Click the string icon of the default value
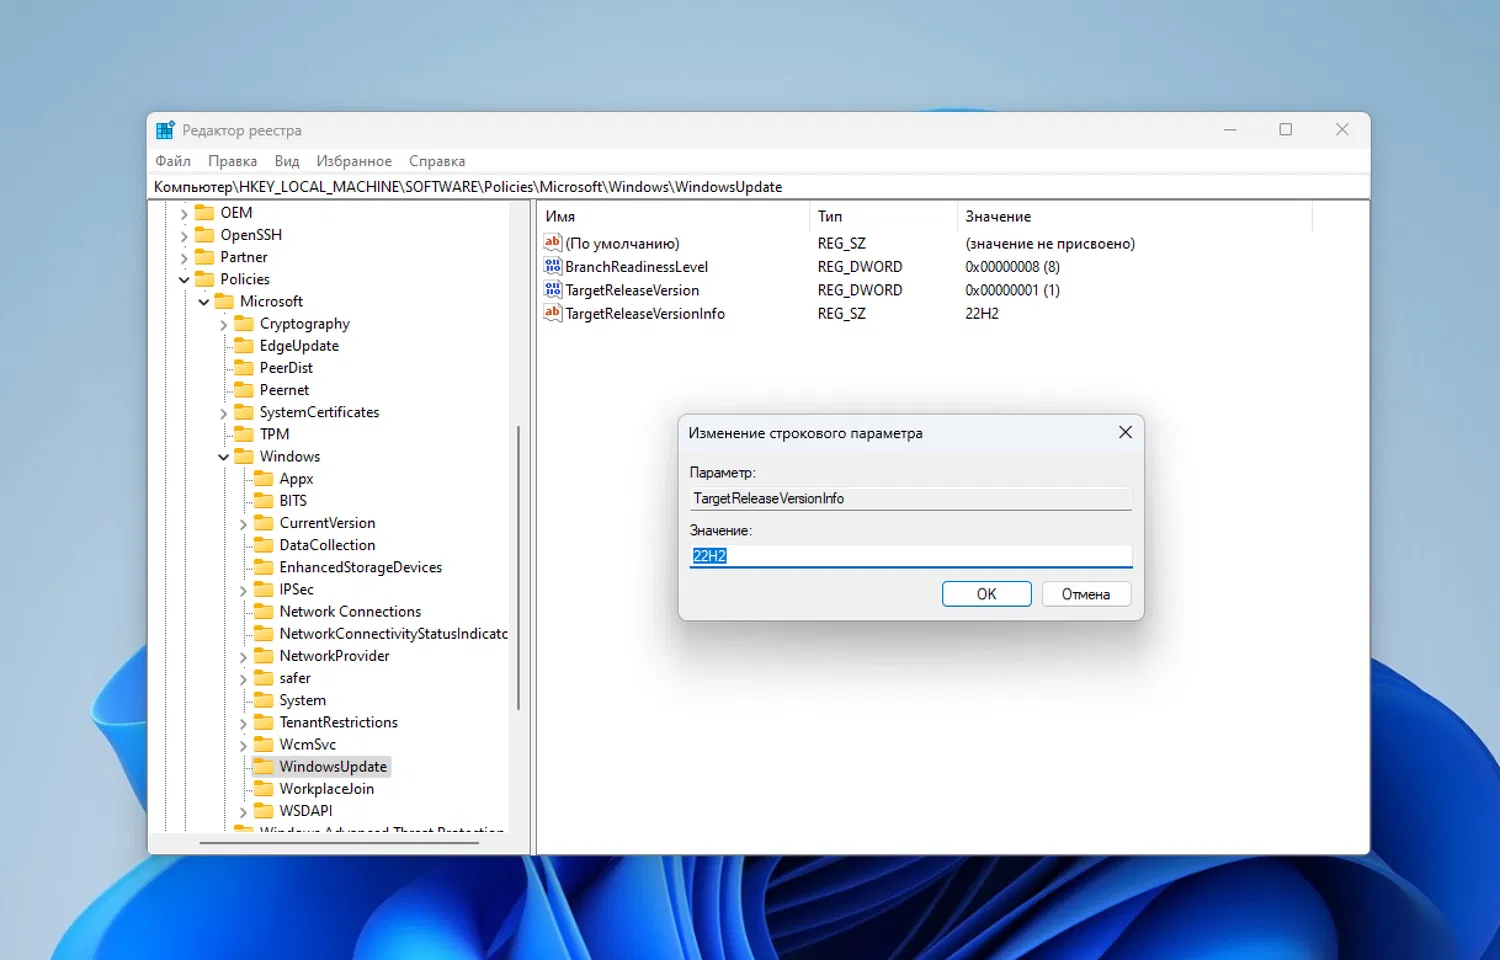Image resolution: width=1500 pixels, height=960 pixels. point(553,242)
